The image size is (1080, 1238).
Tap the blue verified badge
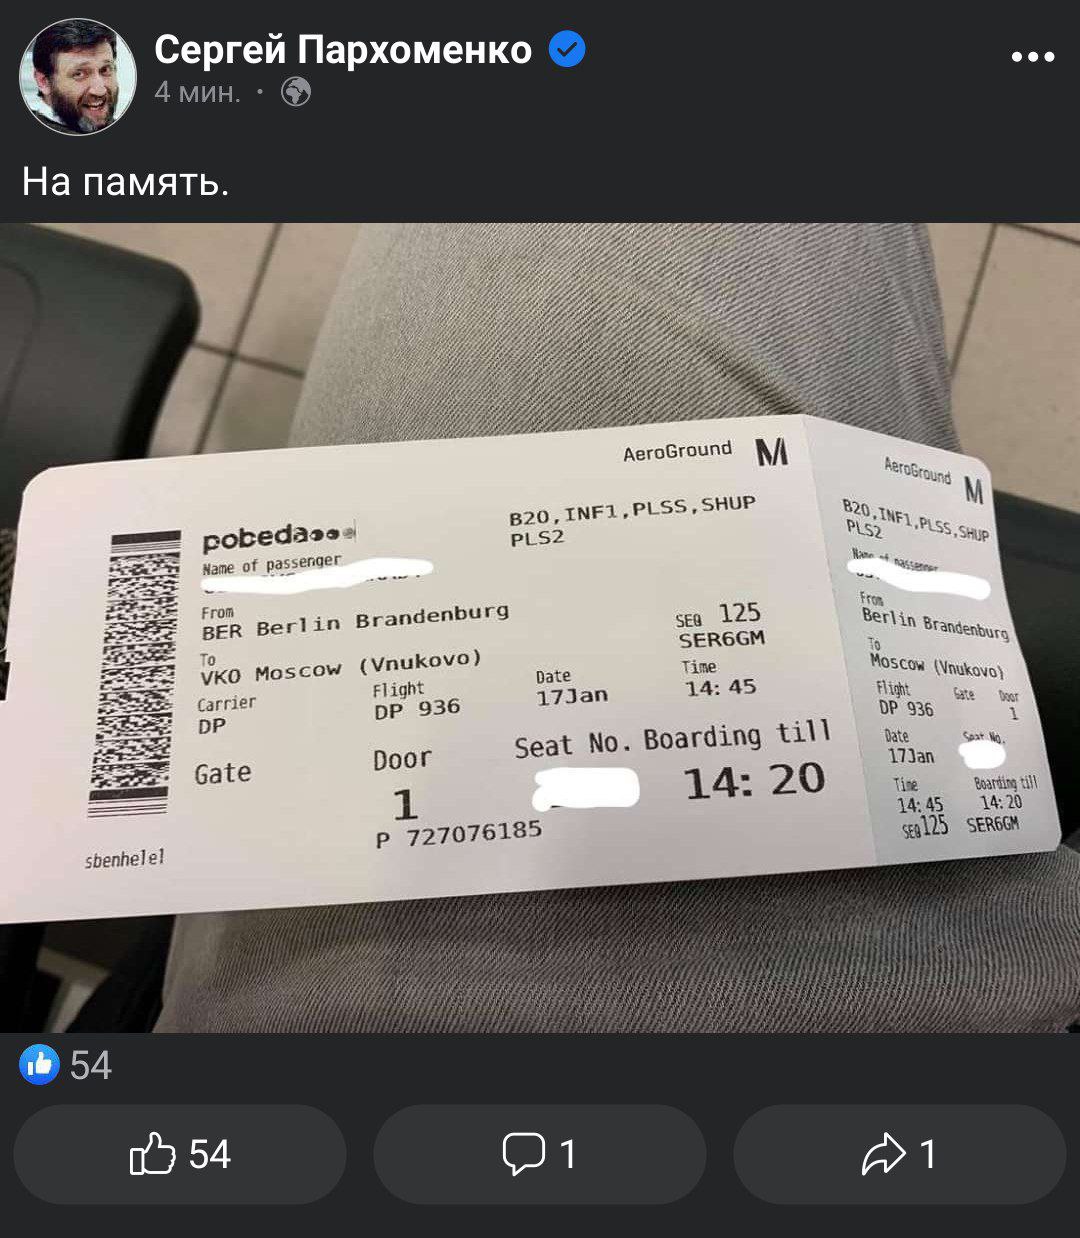[567, 49]
